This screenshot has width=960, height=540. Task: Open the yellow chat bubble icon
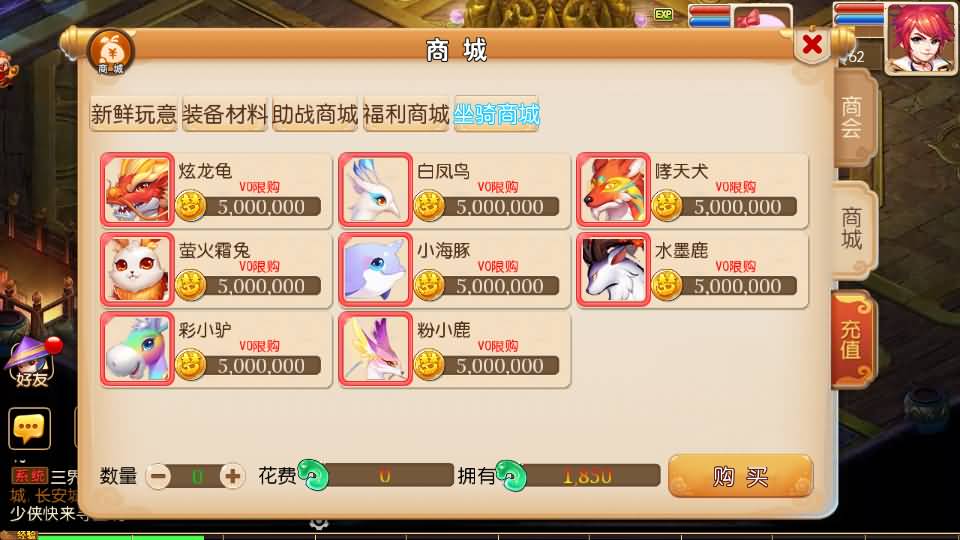pyautogui.click(x=29, y=428)
